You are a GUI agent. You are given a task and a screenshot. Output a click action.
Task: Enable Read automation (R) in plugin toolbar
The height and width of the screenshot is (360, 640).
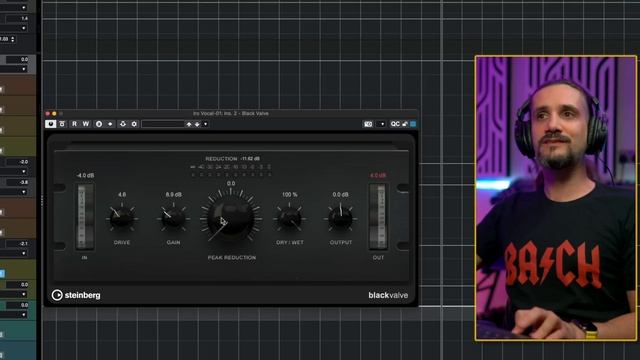(74, 124)
